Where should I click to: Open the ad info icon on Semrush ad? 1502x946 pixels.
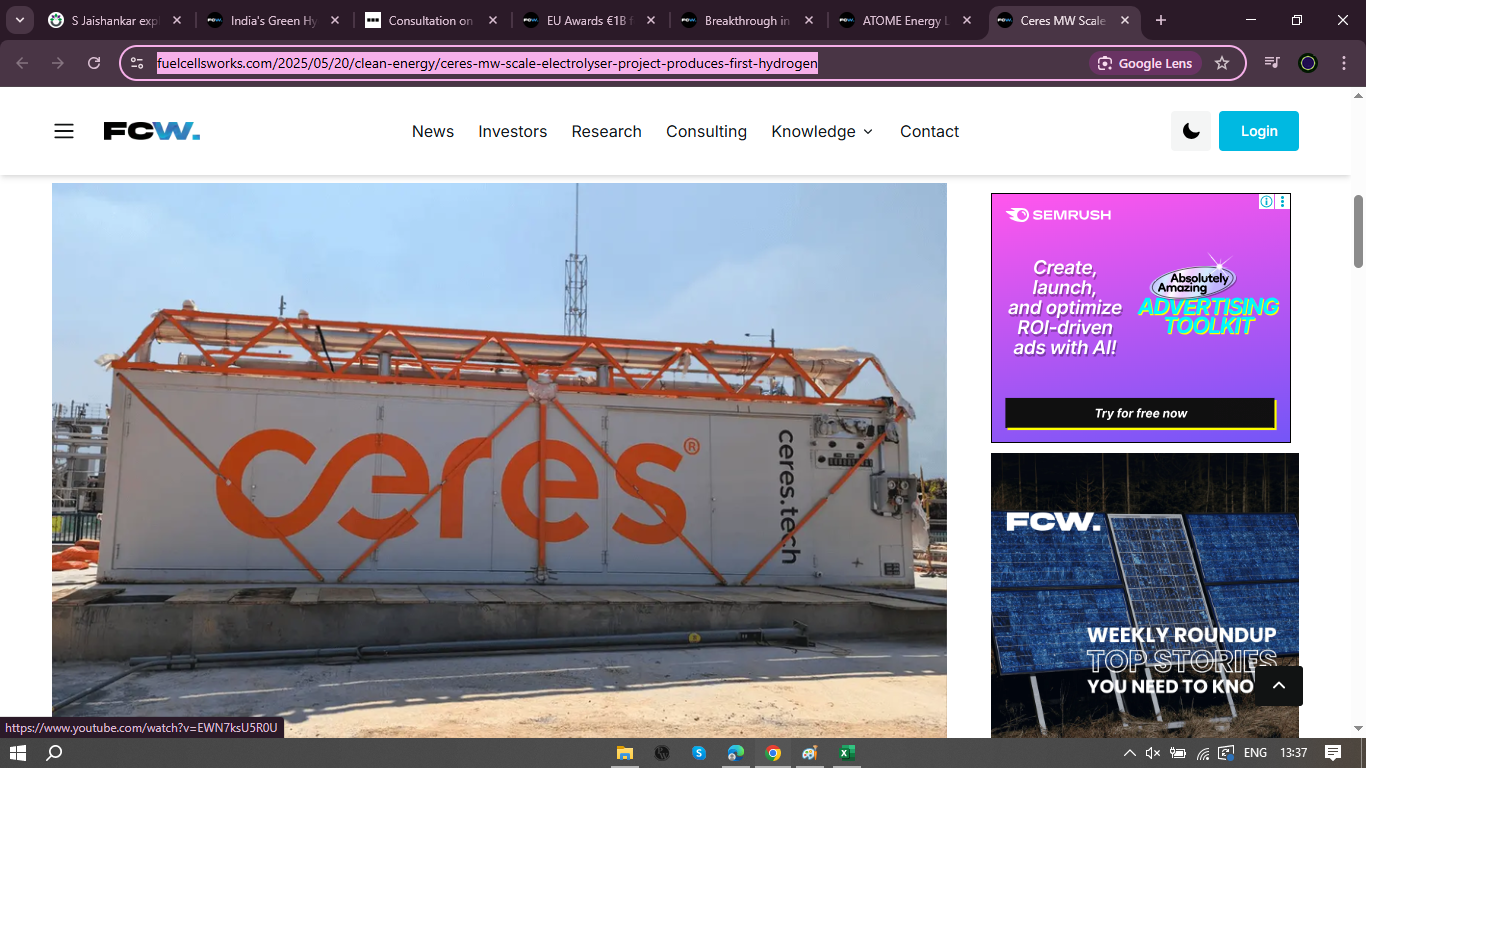pos(1266,201)
